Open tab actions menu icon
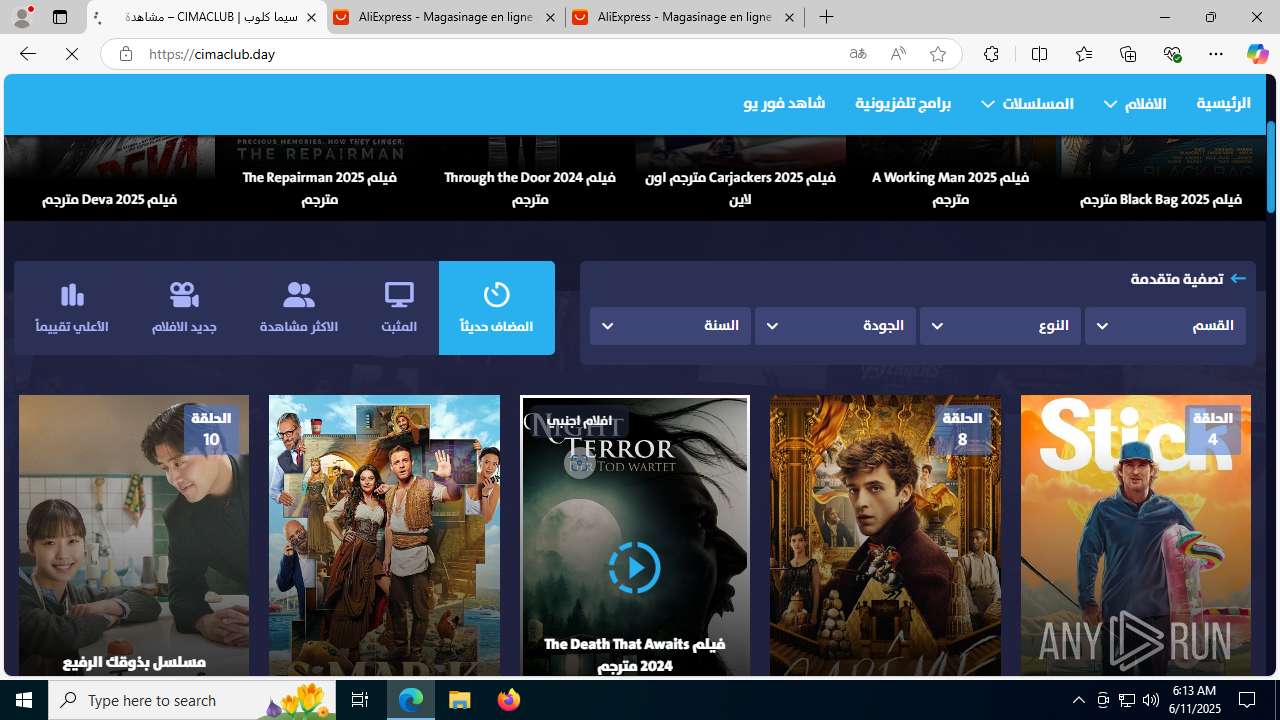The height and width of the screenshot is (720, 1280). tap(60, 17)
